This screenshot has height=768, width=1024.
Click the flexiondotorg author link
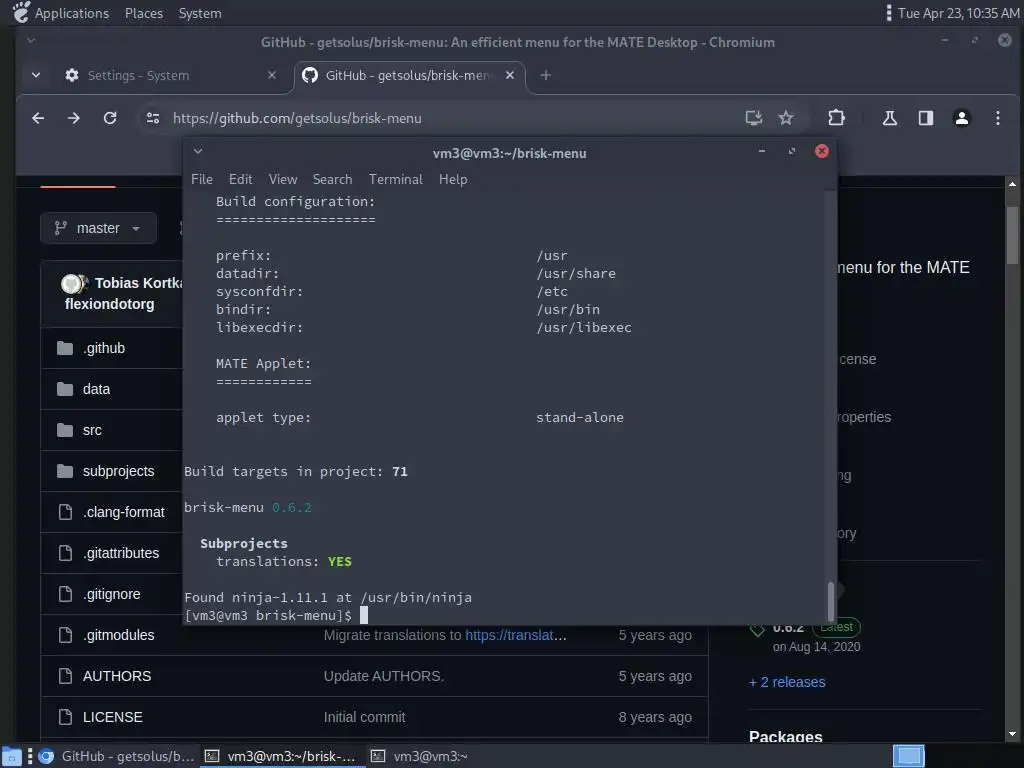pos(110,304)
